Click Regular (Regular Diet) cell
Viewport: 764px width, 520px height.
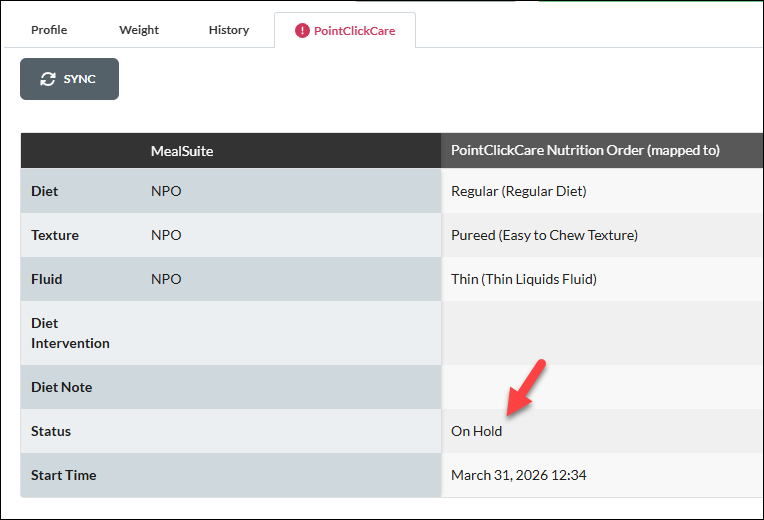(518, 191)
